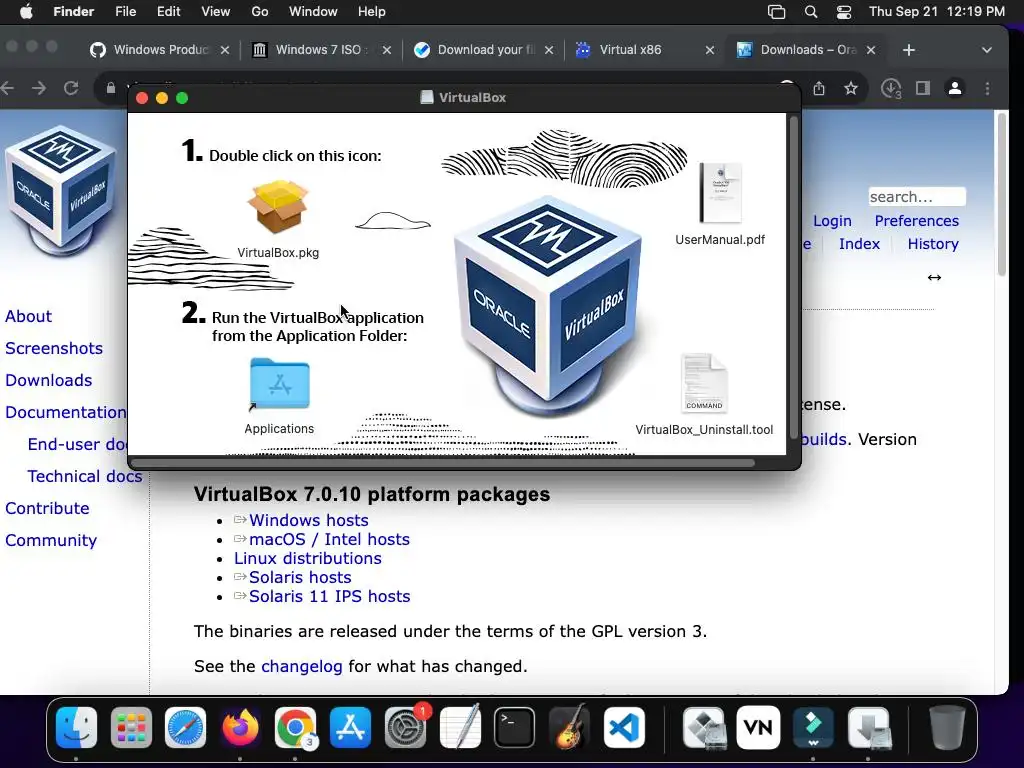Viewport: 1024px width, 768px height.
Task: Open the VN video editor in Dock
Action: tap(758, 728)
